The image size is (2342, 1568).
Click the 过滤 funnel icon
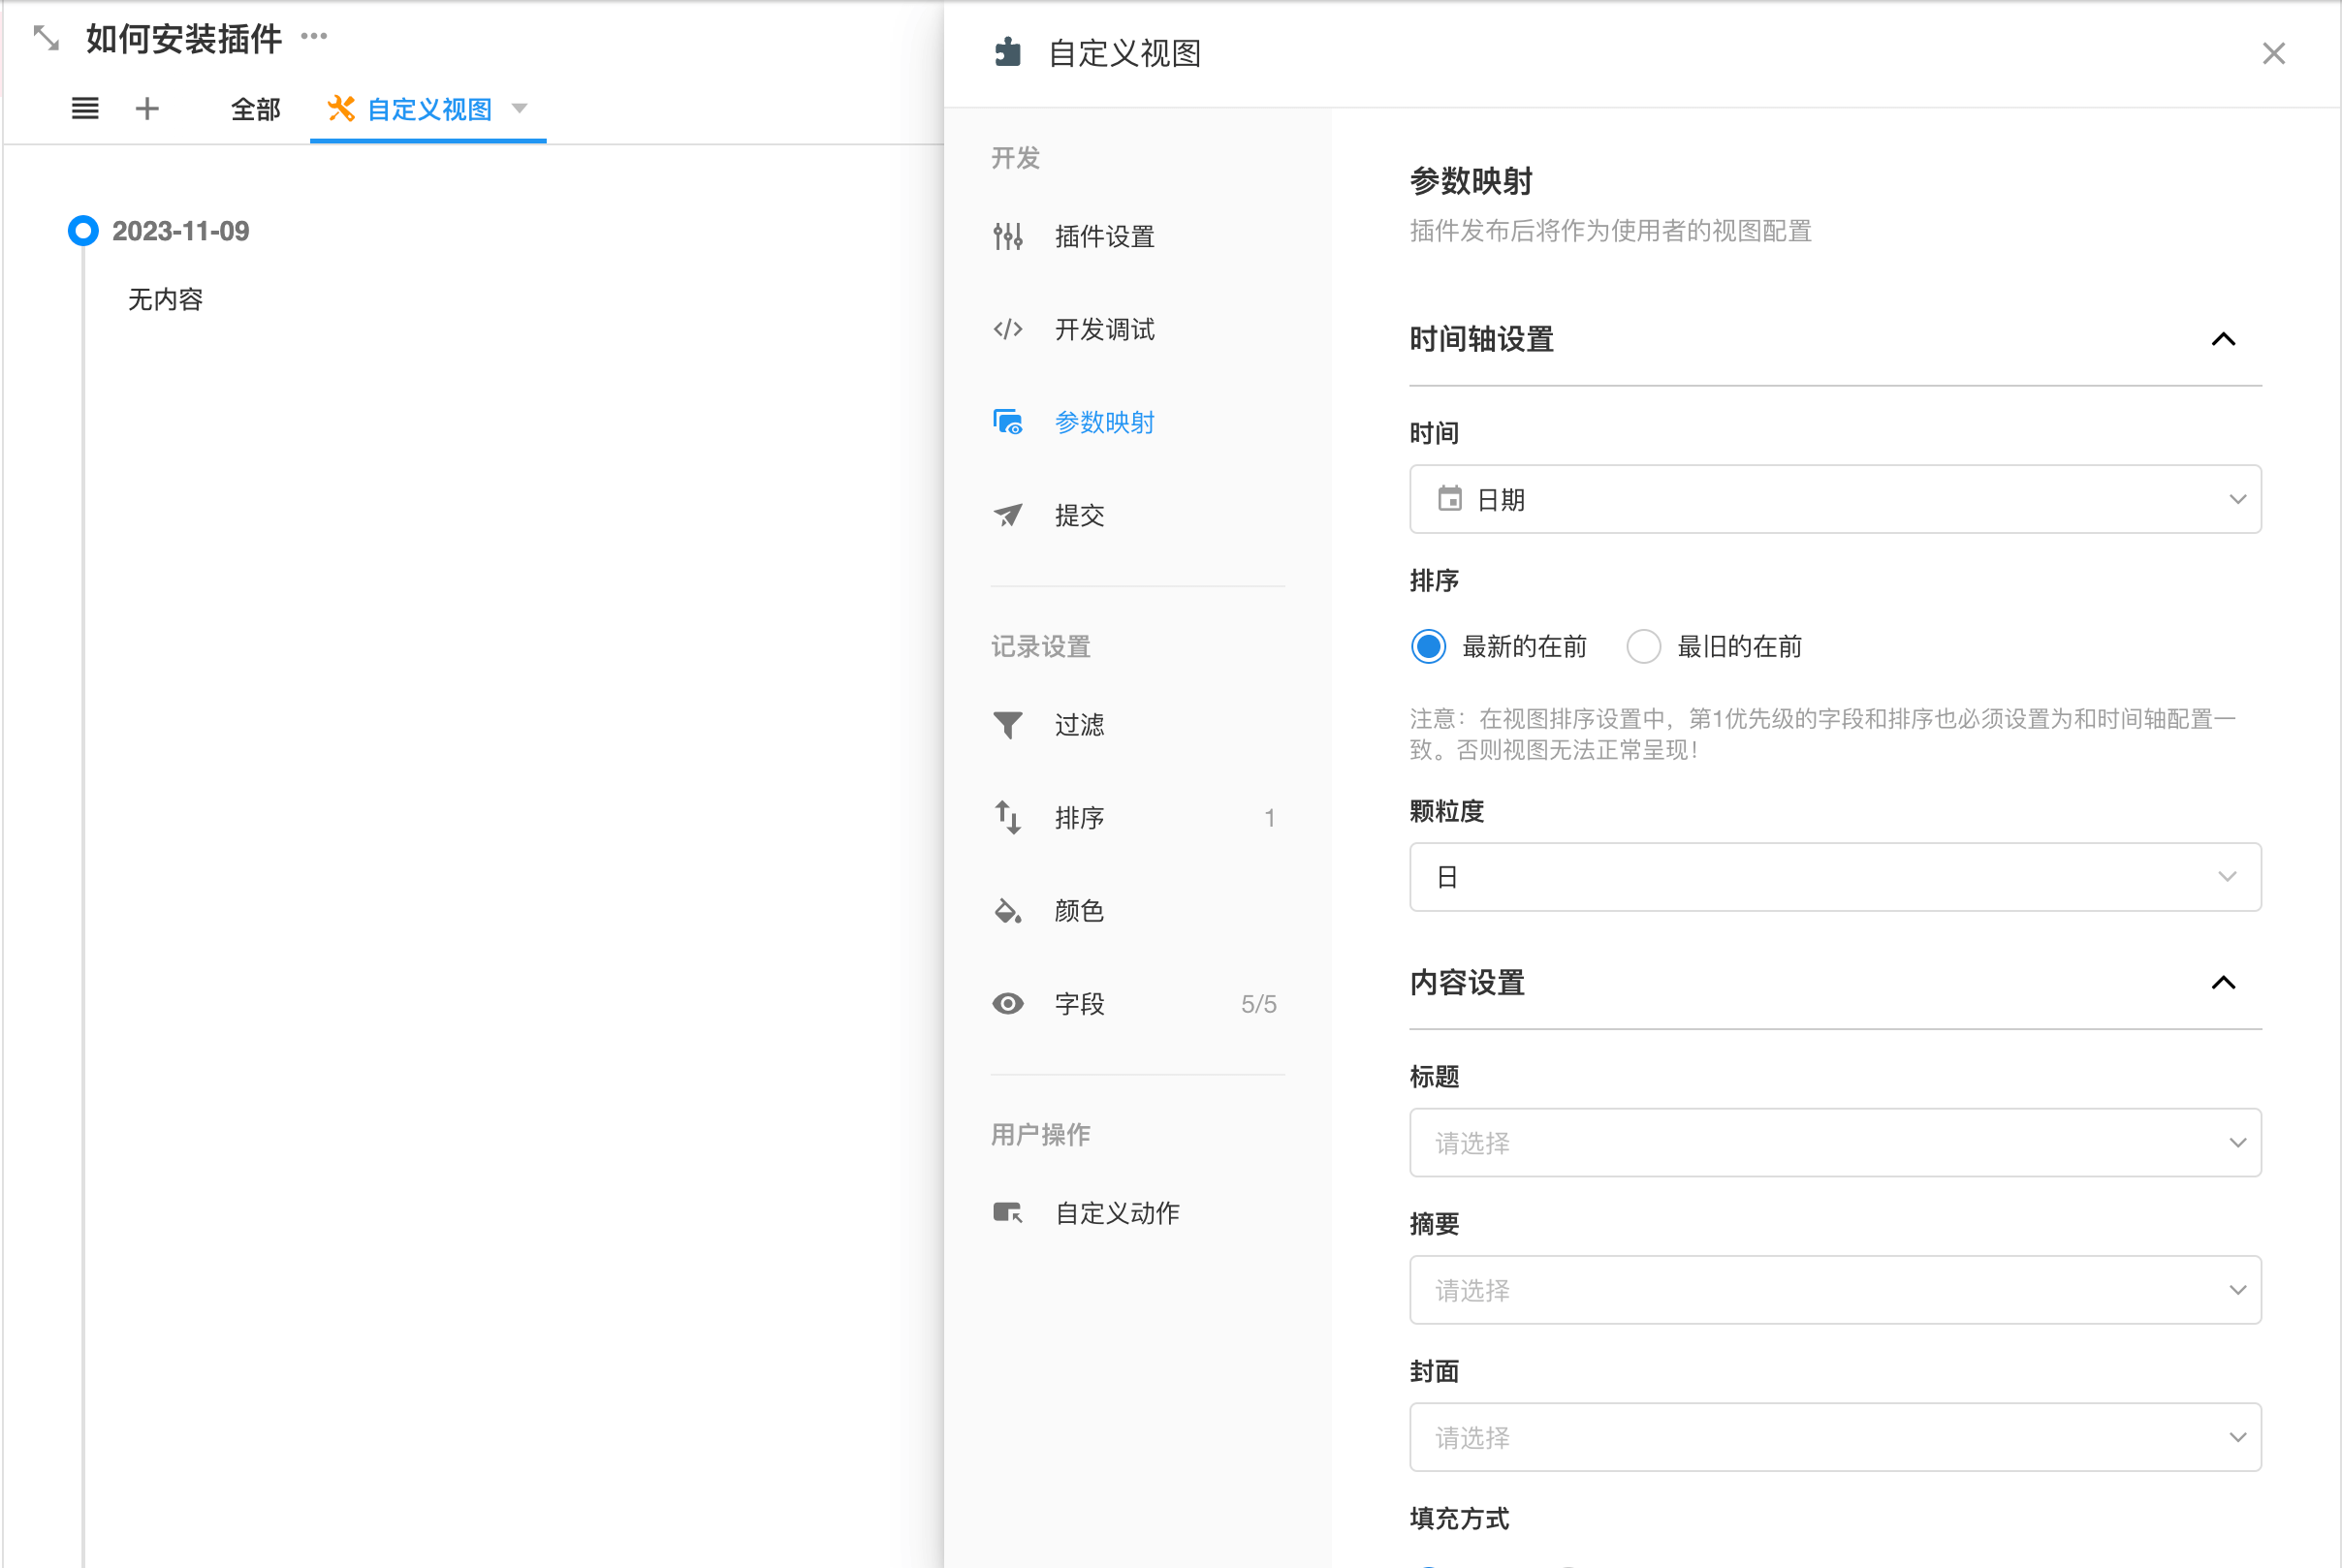[x=1007, y=724]
